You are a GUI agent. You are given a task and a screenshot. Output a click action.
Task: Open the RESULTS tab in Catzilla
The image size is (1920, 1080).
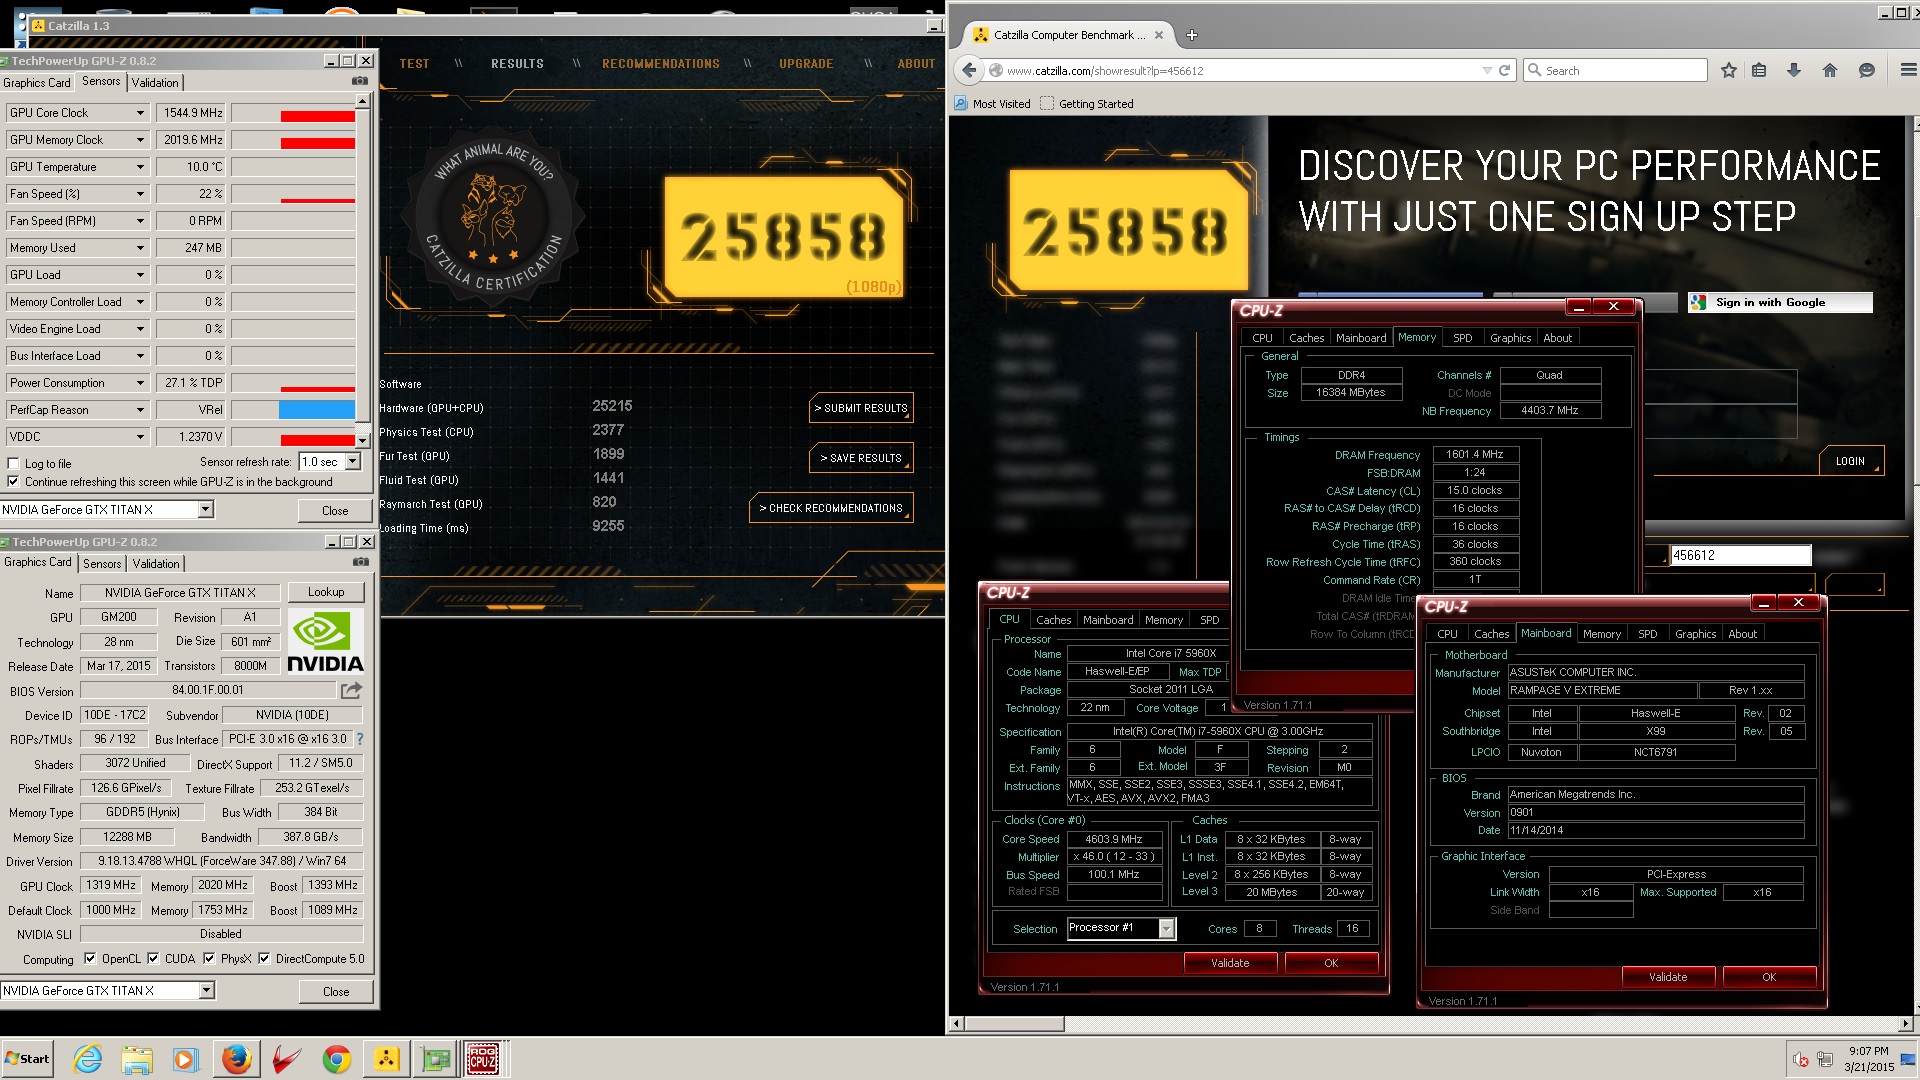click(517, 64)
